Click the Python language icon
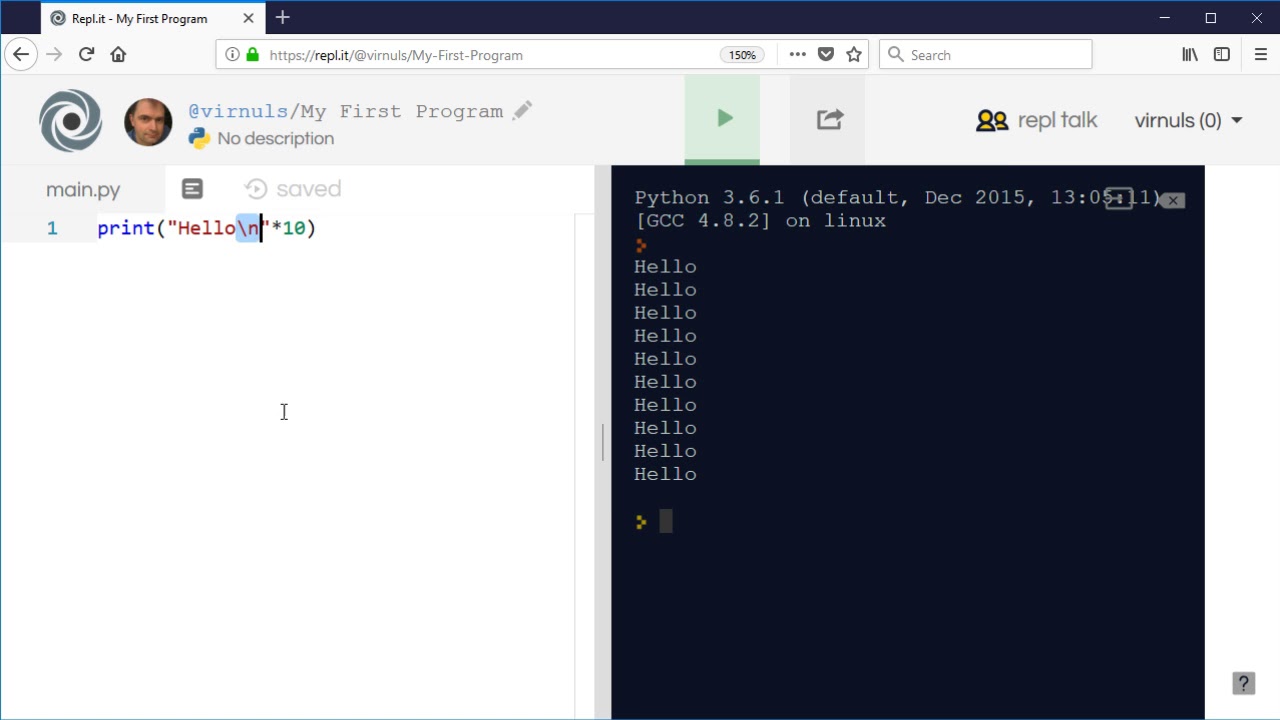The image size is (1280, 720). pos(200,138)
